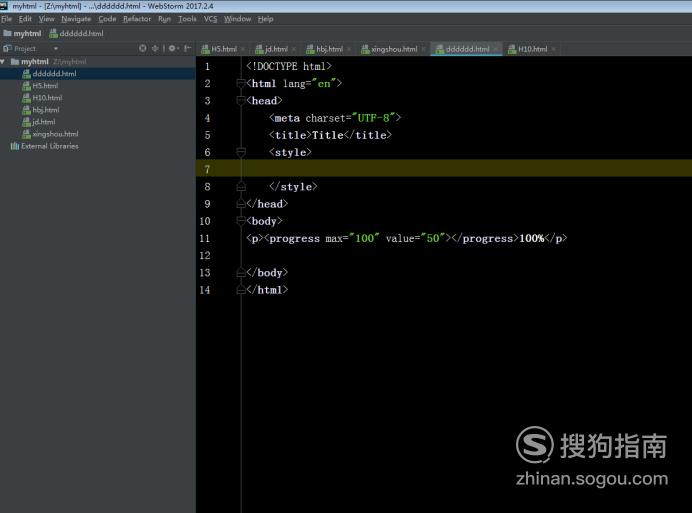Click the "UTF-8" charset value on line 4

click(x=373, y=118)
